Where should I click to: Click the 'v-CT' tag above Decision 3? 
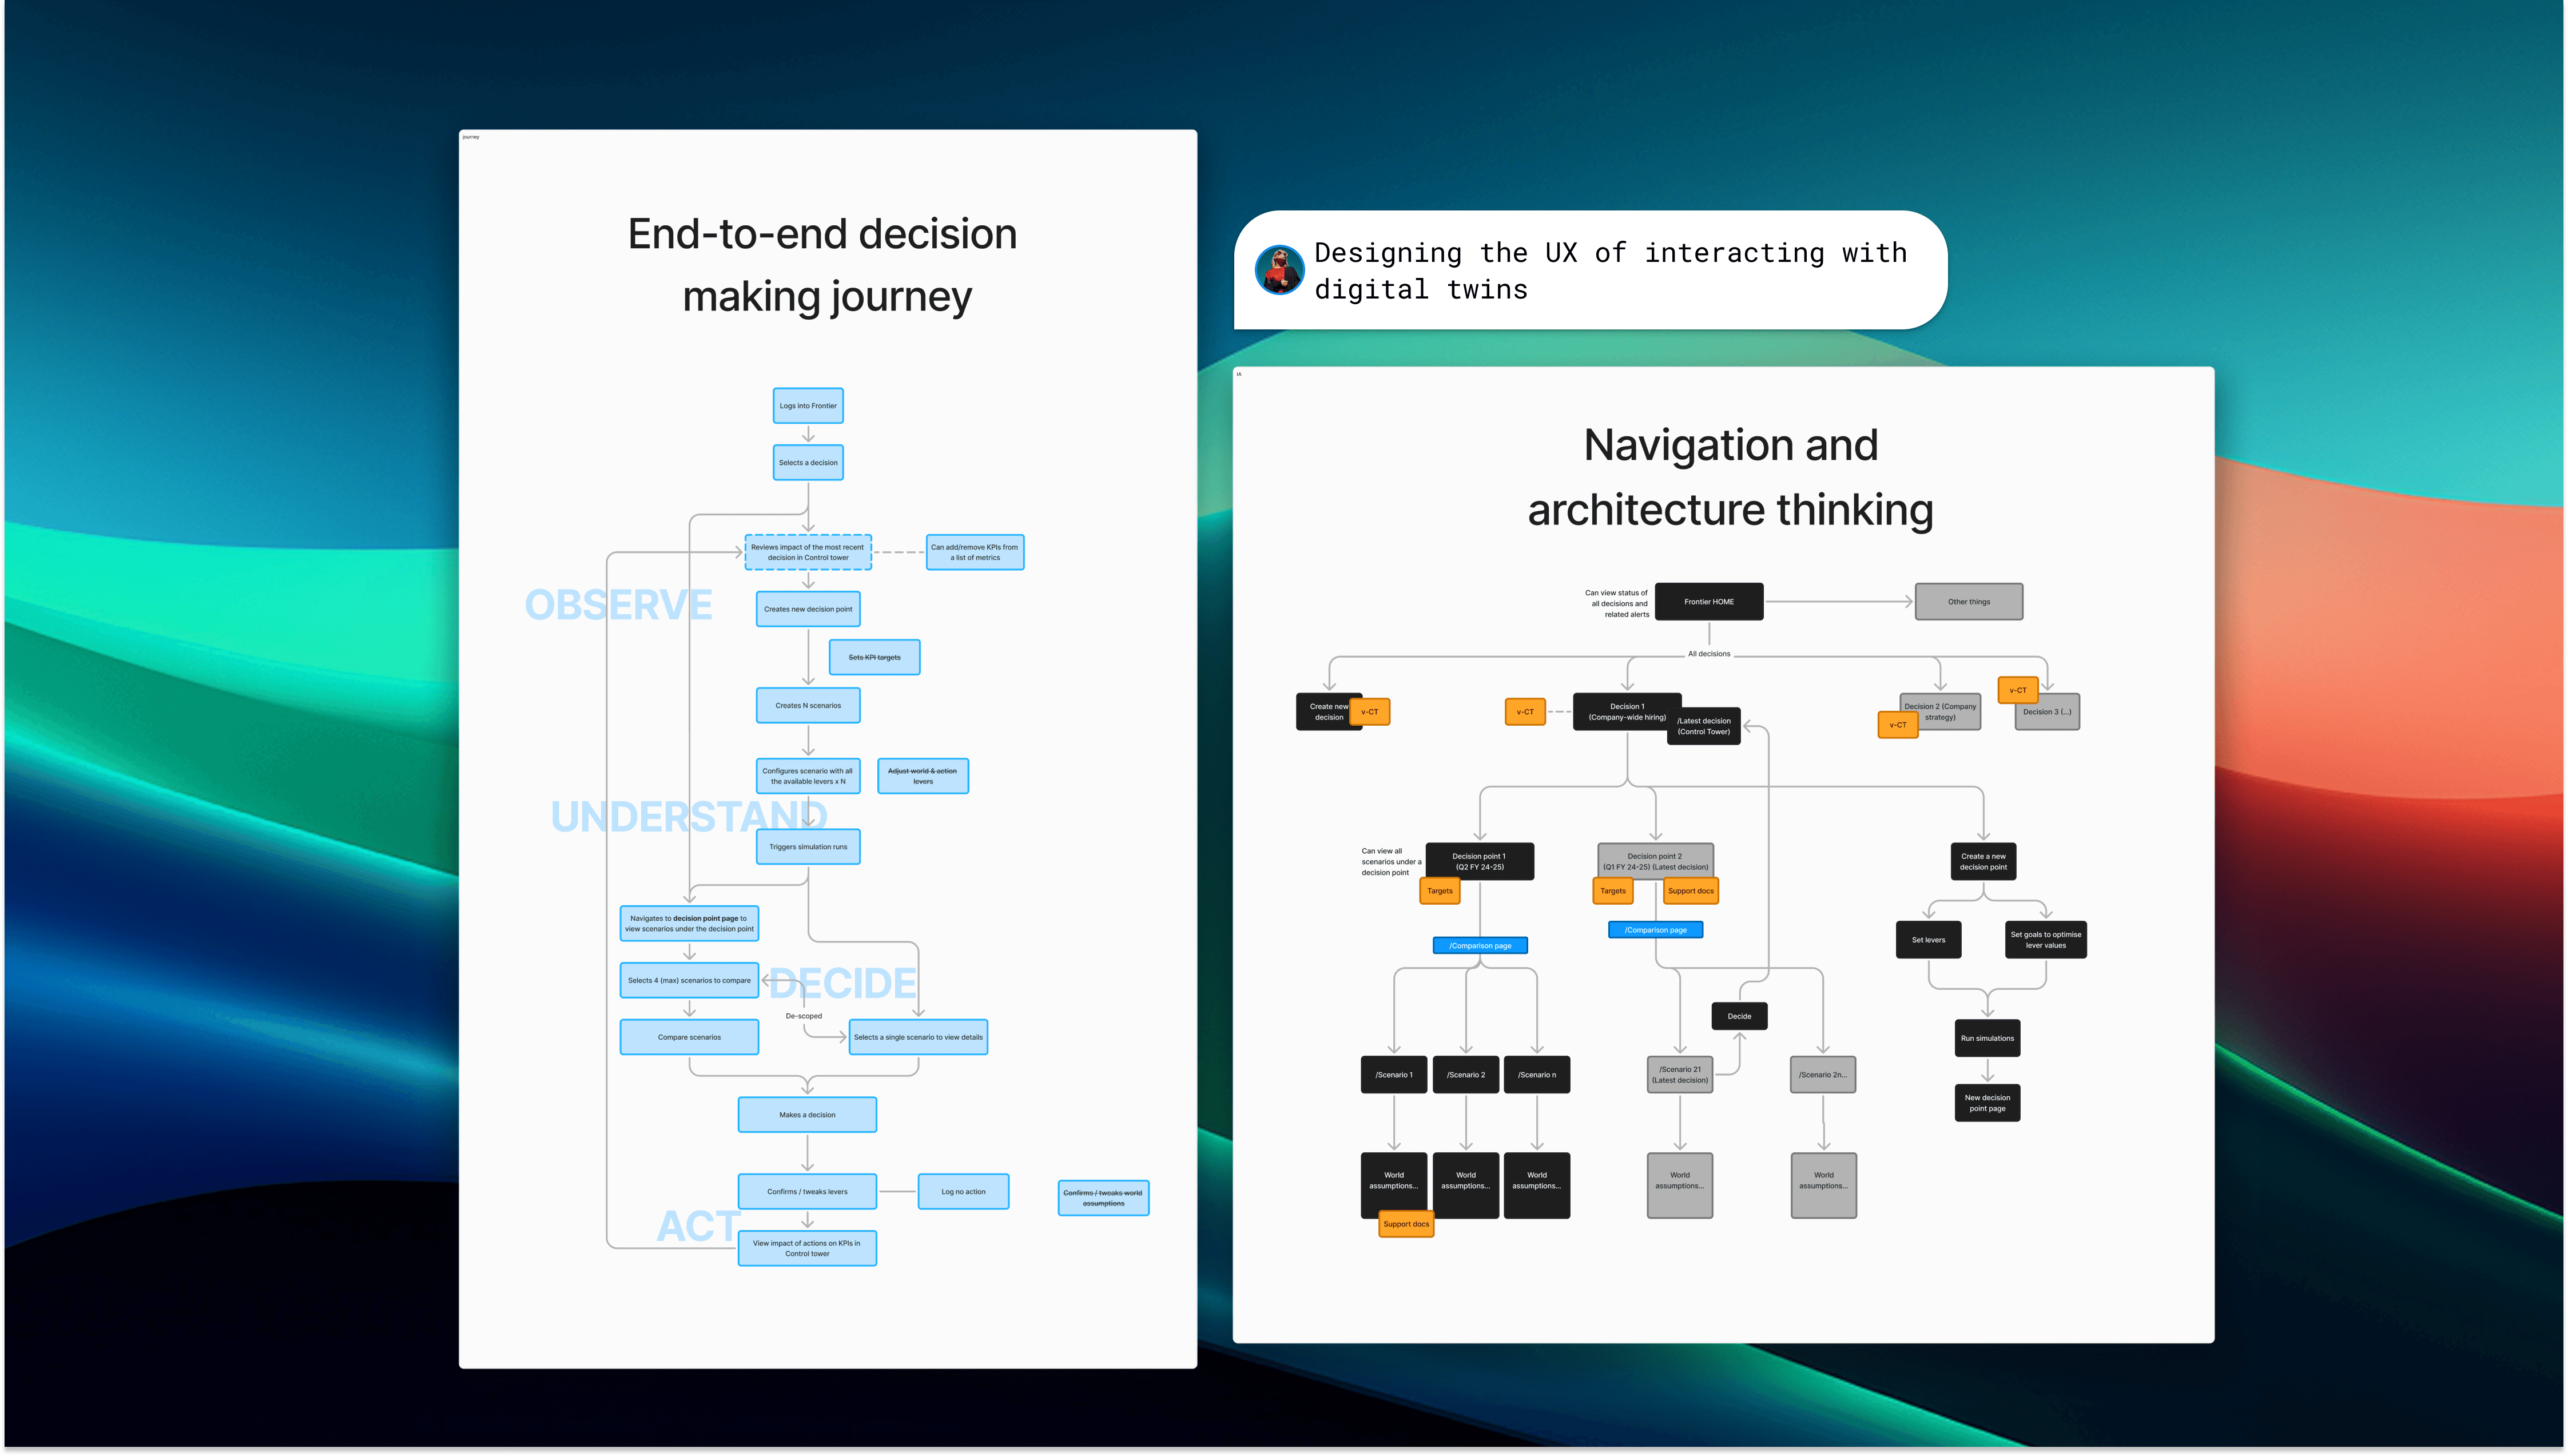pyautogui.click(x=2017, y=690)
